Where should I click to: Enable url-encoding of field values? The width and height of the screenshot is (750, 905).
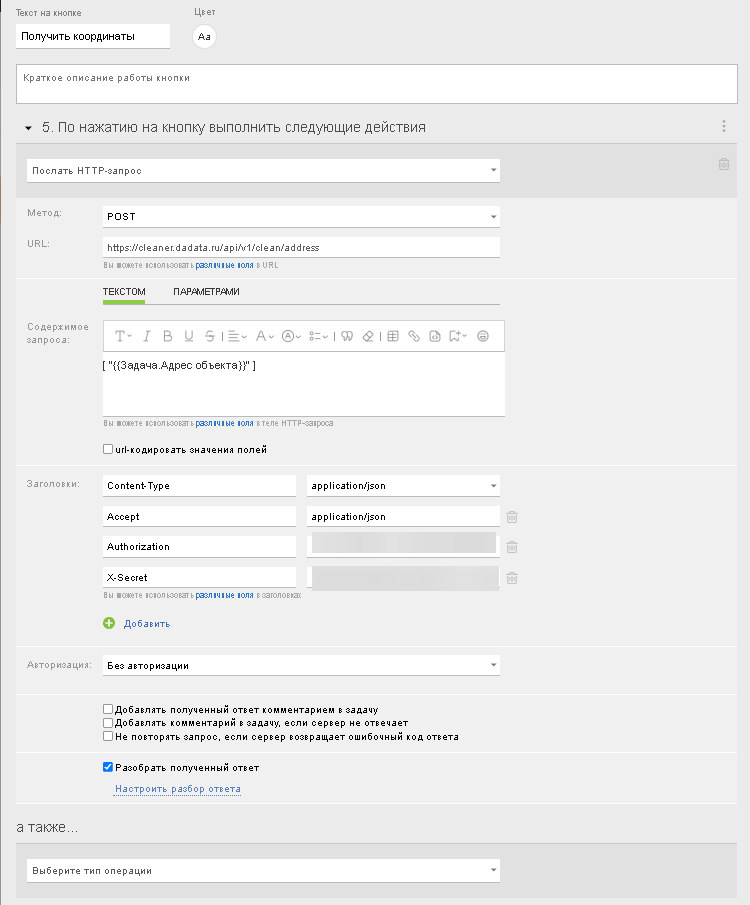[108, 450]
